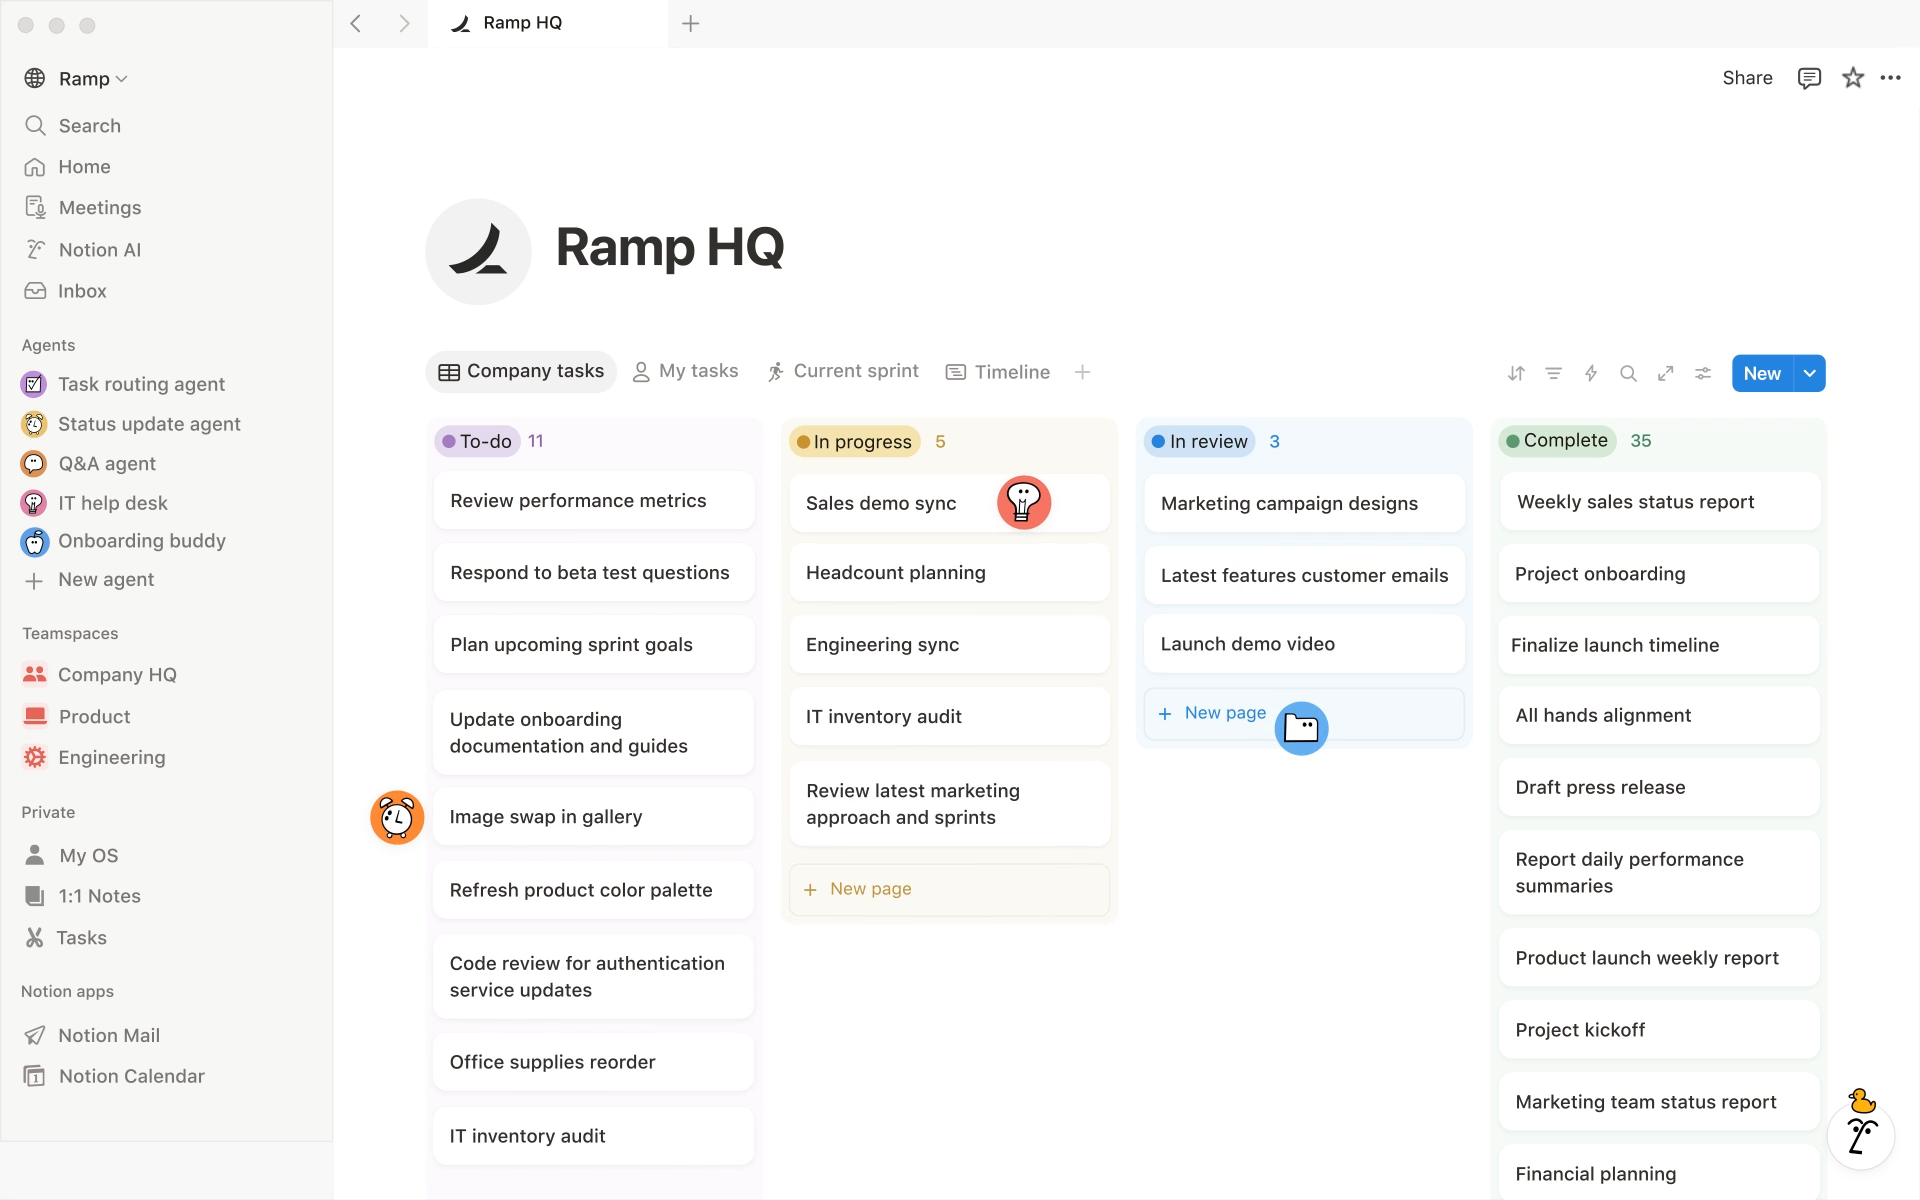
Task: Switch to the My tasks view
Action: 686,372
